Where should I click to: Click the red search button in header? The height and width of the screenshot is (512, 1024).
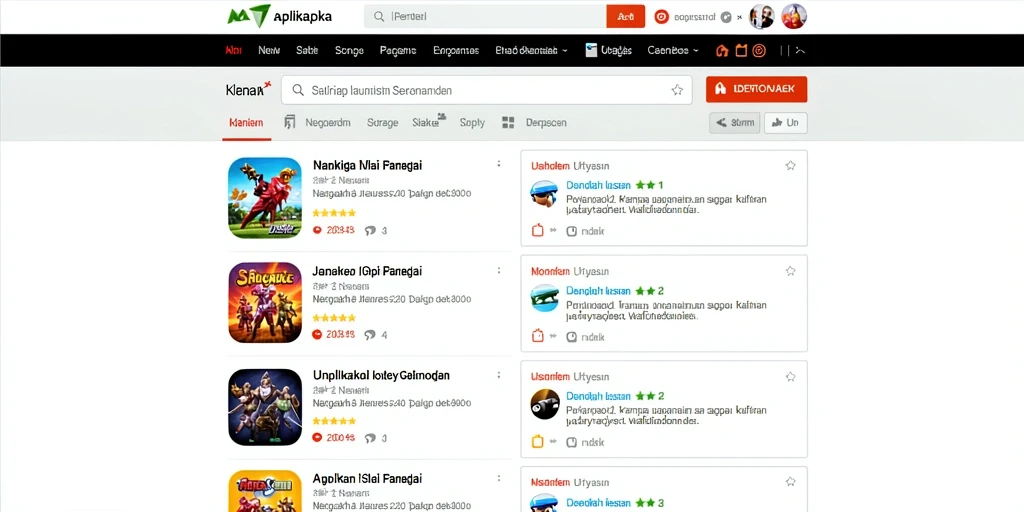626,16
